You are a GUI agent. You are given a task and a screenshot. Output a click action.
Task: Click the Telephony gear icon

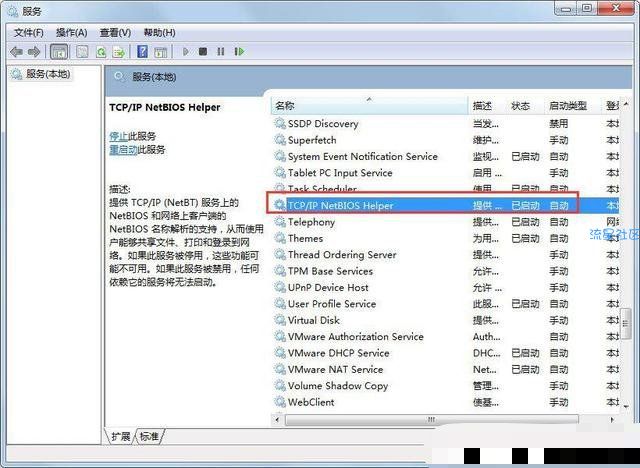pos(280,222)
